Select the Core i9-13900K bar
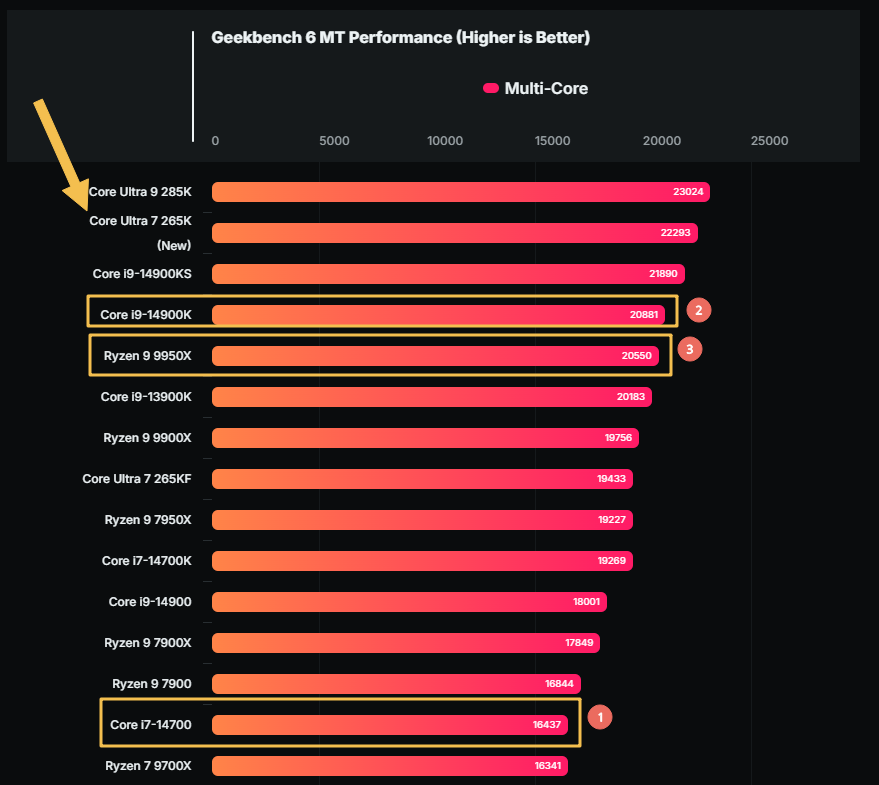This screenshot has width=879, height=785. (432, 397)
